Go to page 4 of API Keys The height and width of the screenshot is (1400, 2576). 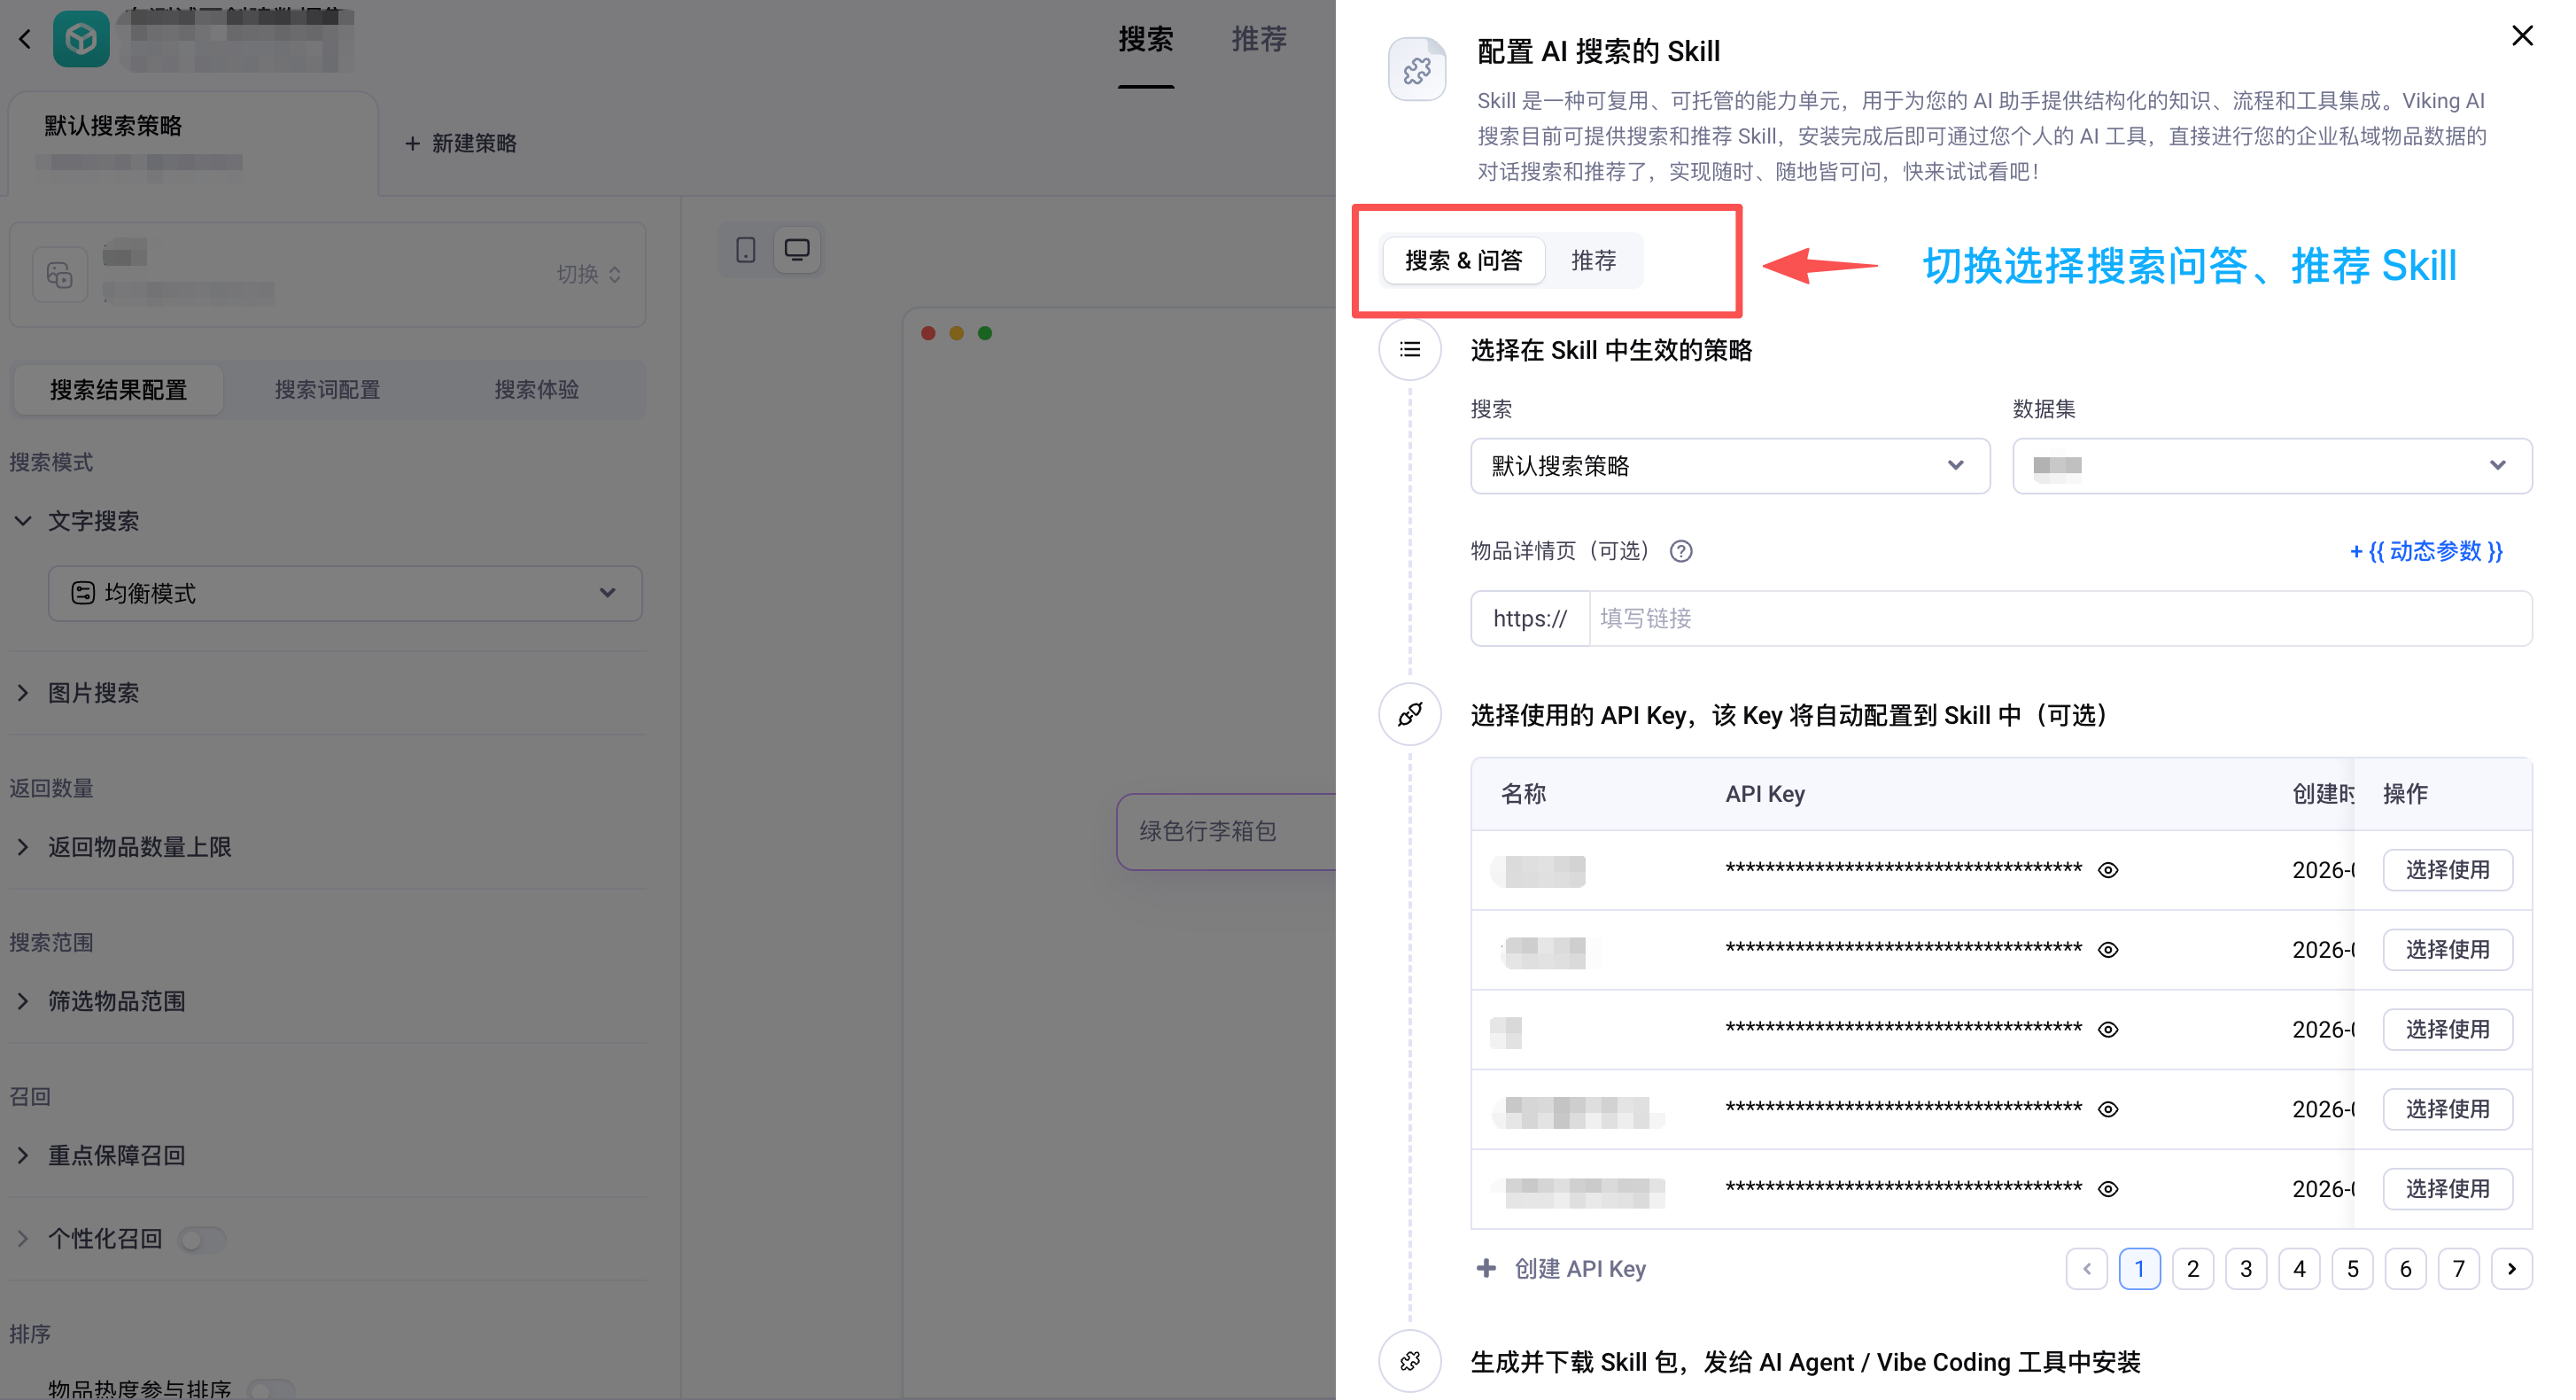click(x=2299, y=1269)
